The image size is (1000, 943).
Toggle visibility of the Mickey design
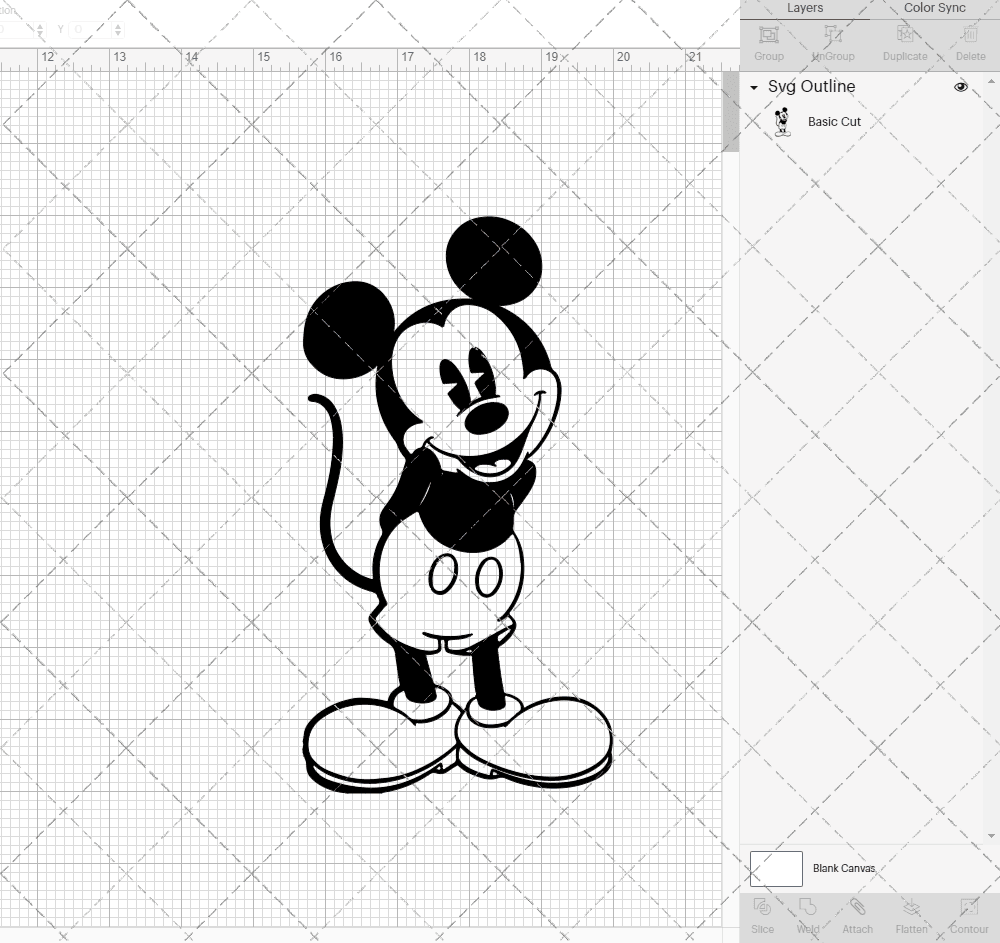tap(960, 87)
